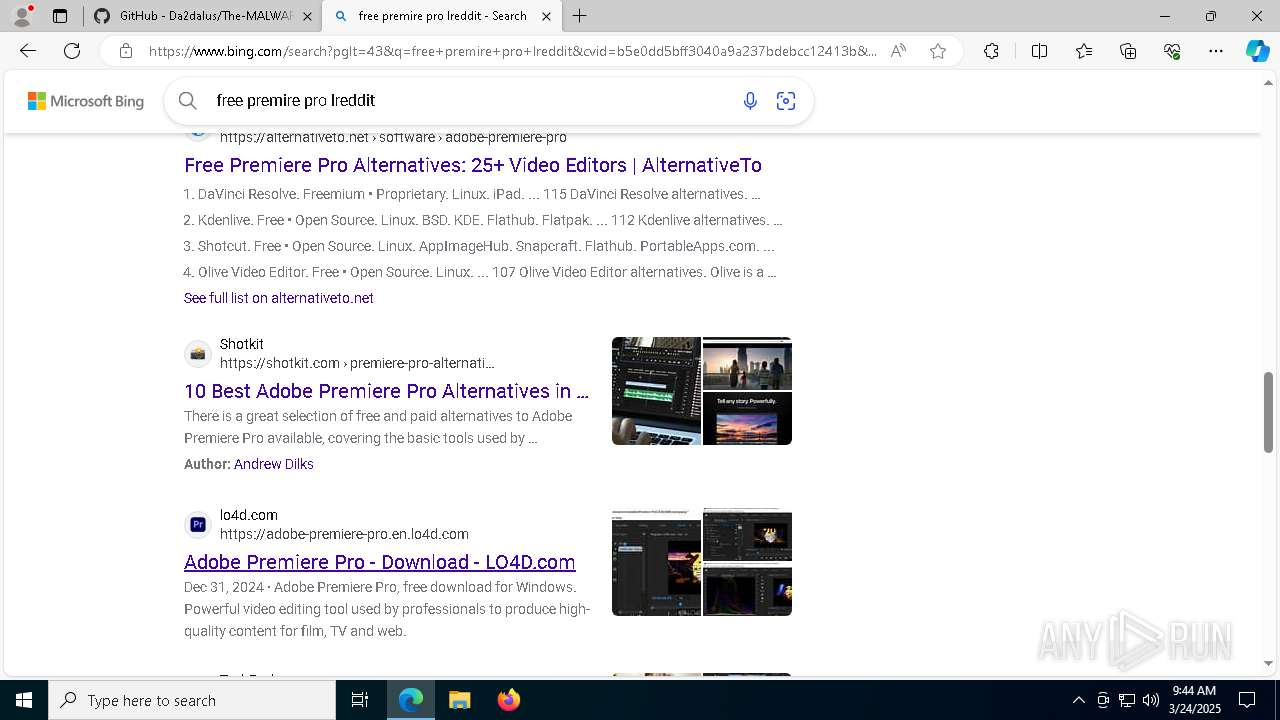Search using voice microphone icon
1280x720 pixels.
pyautogui.click(x=750, y=100)
